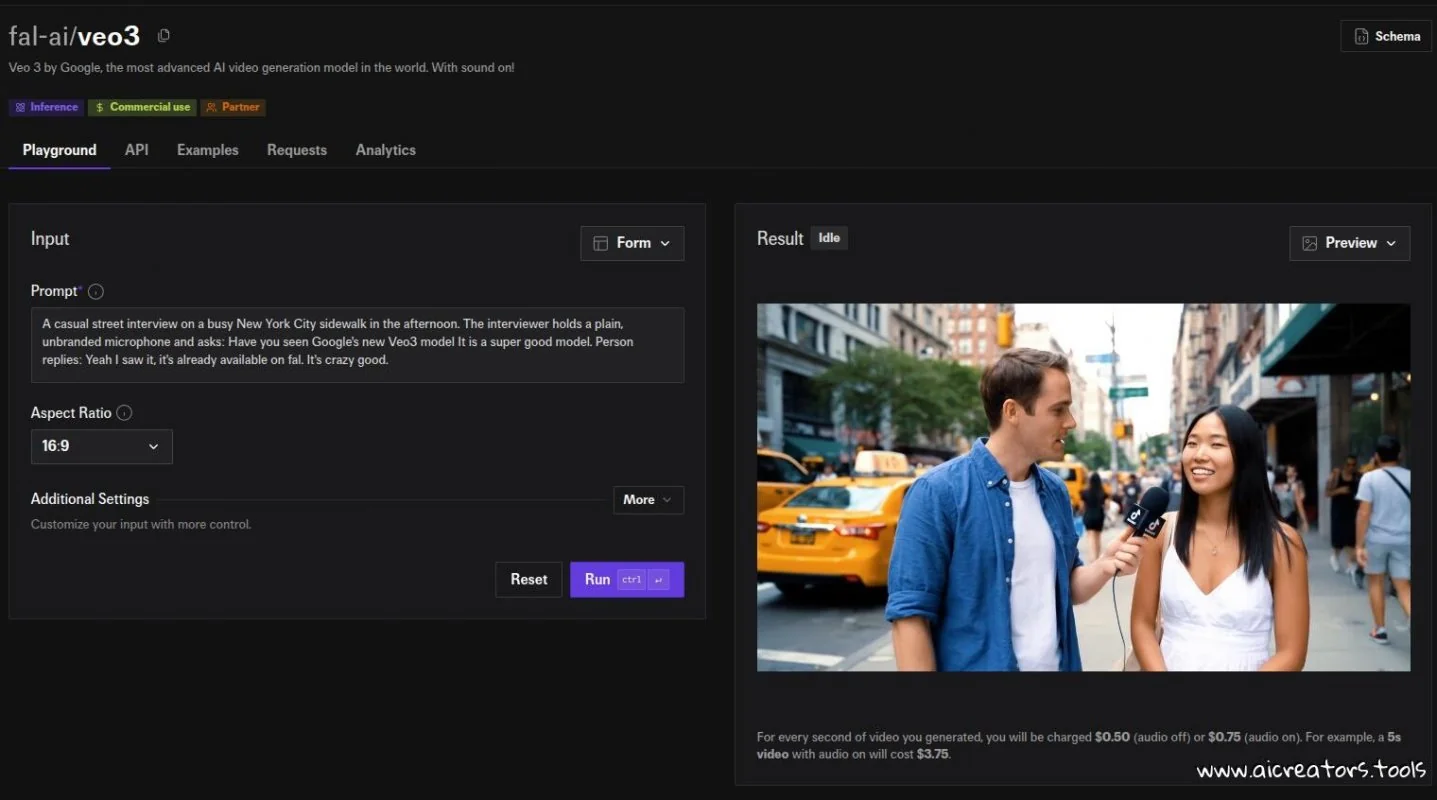Screen dimensions: 1437x800
Task: Click the Result panel heading
Action: pos(780,238)
